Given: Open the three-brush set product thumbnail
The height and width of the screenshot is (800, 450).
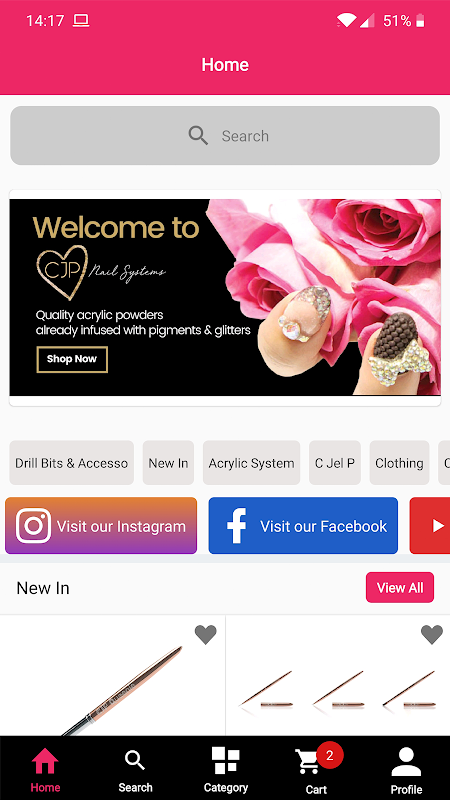Looking at the screenshot, I should [338, 676].
